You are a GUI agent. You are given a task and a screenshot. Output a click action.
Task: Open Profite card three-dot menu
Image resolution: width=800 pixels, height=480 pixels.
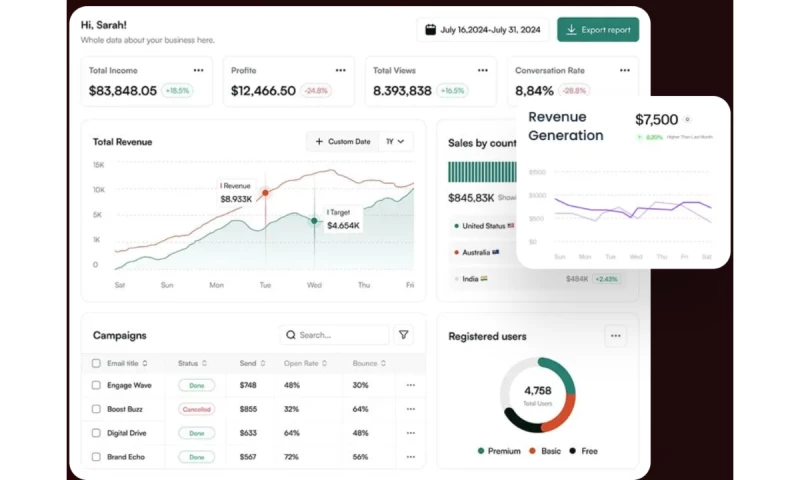(341, 70)
